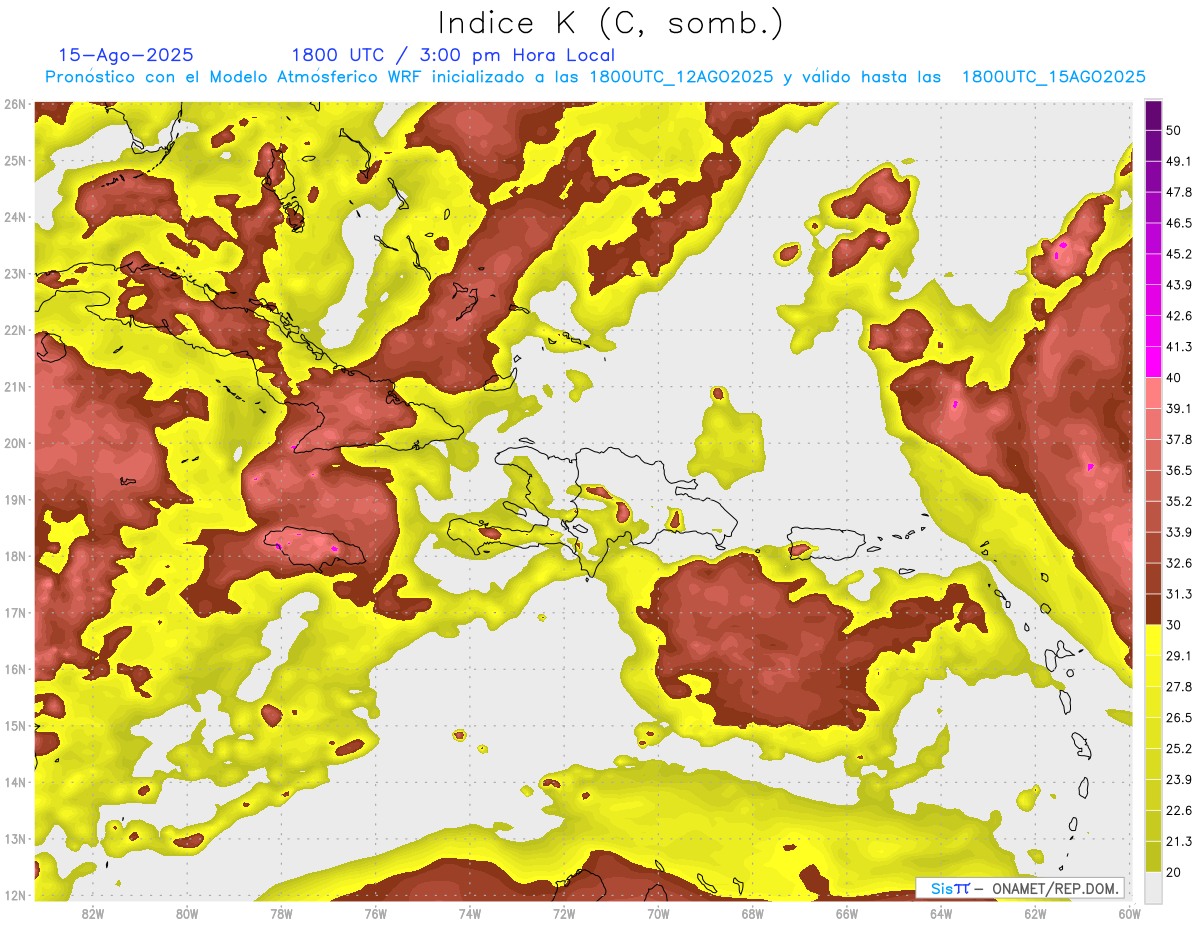1200x927 pixels.
Task: Click the "Pronóstico con el Modelo Atmosférico WRF" line
Action: (x=595, y=77)
